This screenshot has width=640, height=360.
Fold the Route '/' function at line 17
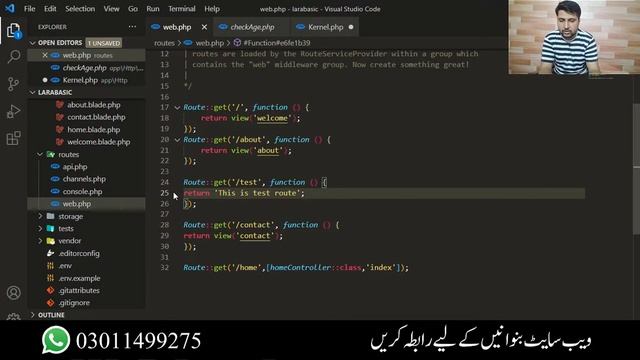(x=177, y=108)
